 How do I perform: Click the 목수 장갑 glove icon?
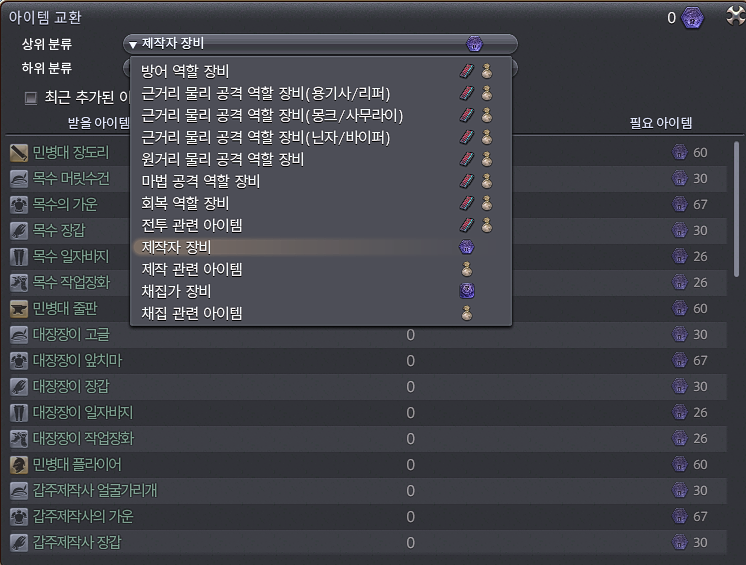19,231
